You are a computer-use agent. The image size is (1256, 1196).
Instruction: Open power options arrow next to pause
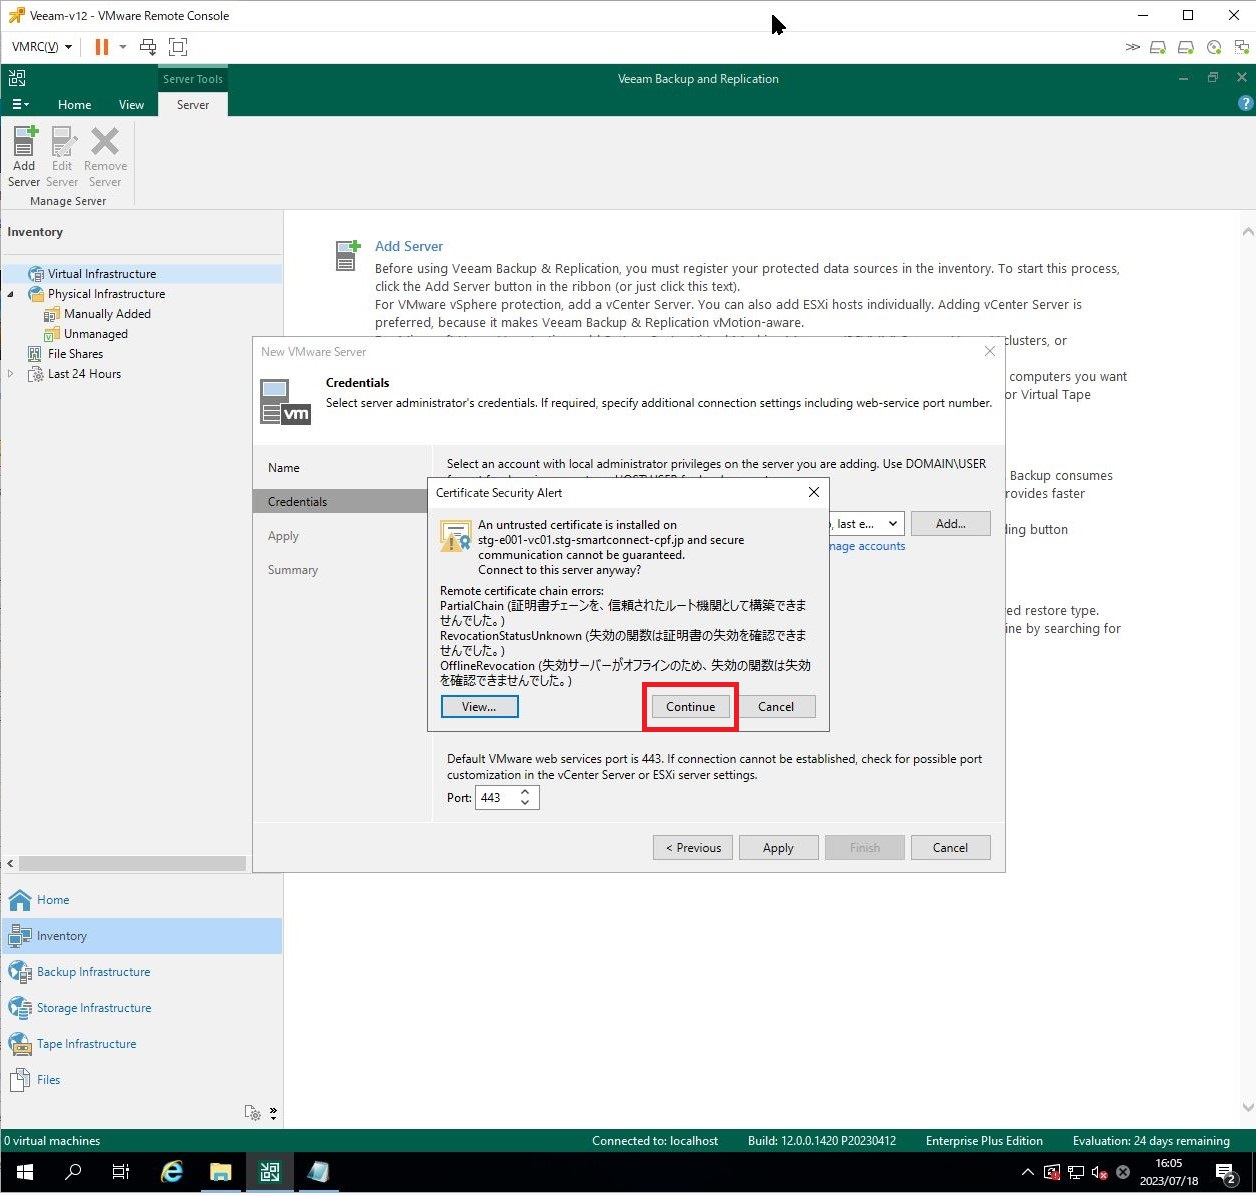123,46
